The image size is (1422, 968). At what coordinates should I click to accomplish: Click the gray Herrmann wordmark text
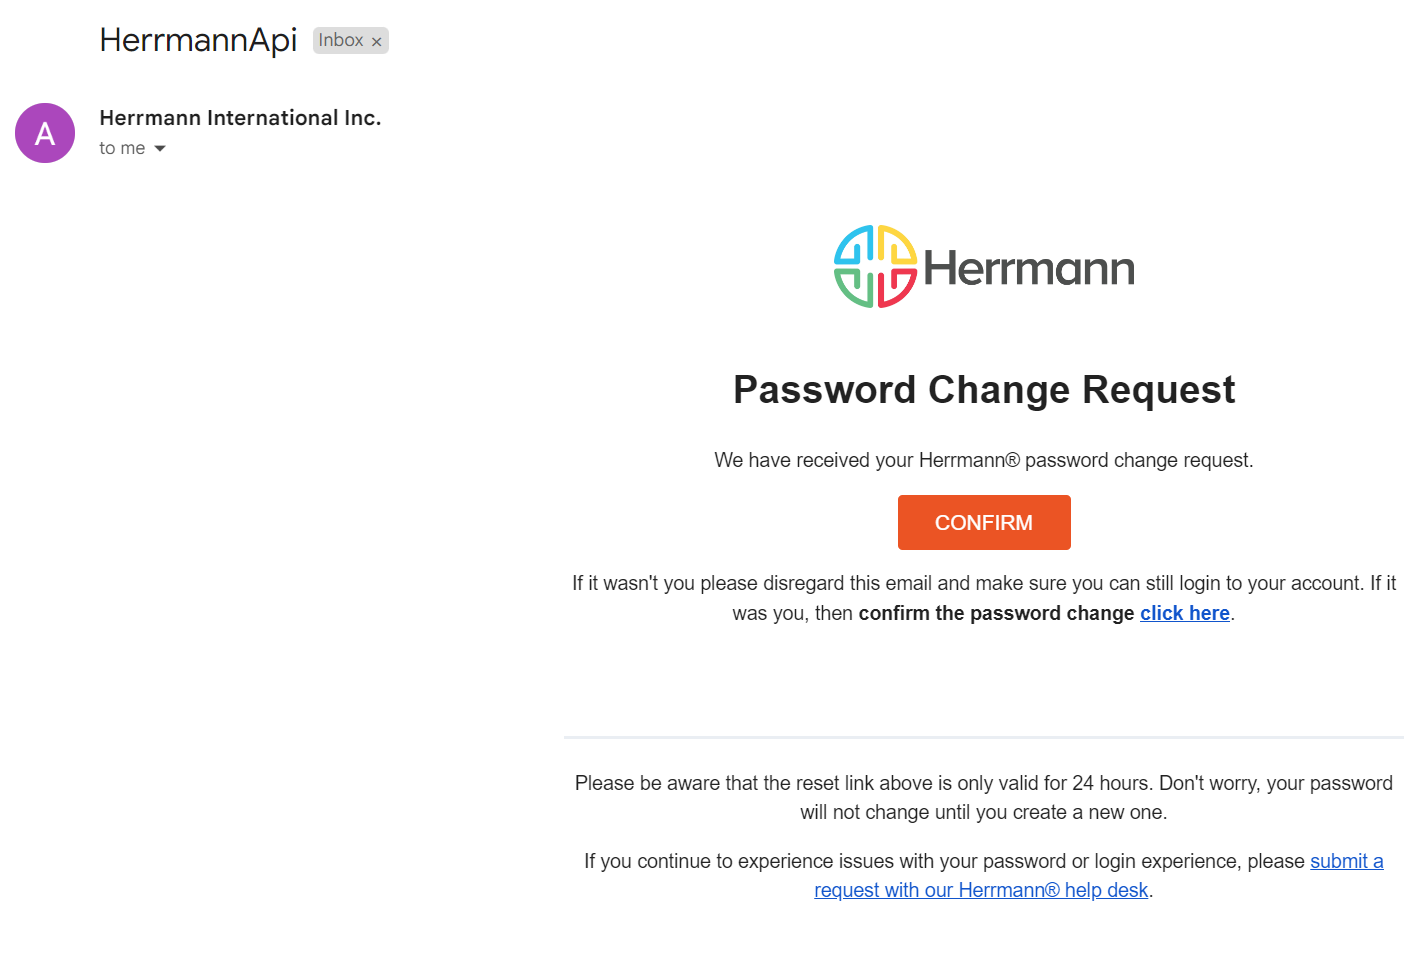[1028, 269]
